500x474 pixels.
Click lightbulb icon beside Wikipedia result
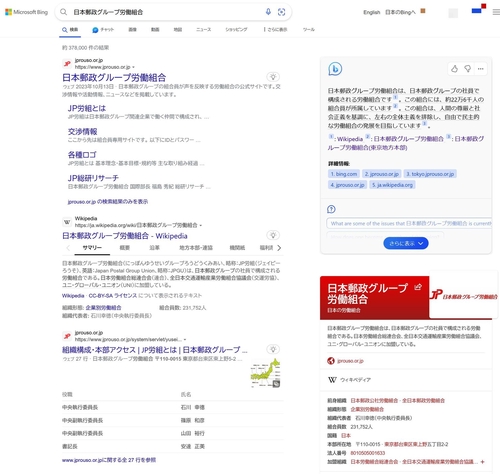(273, 235)
